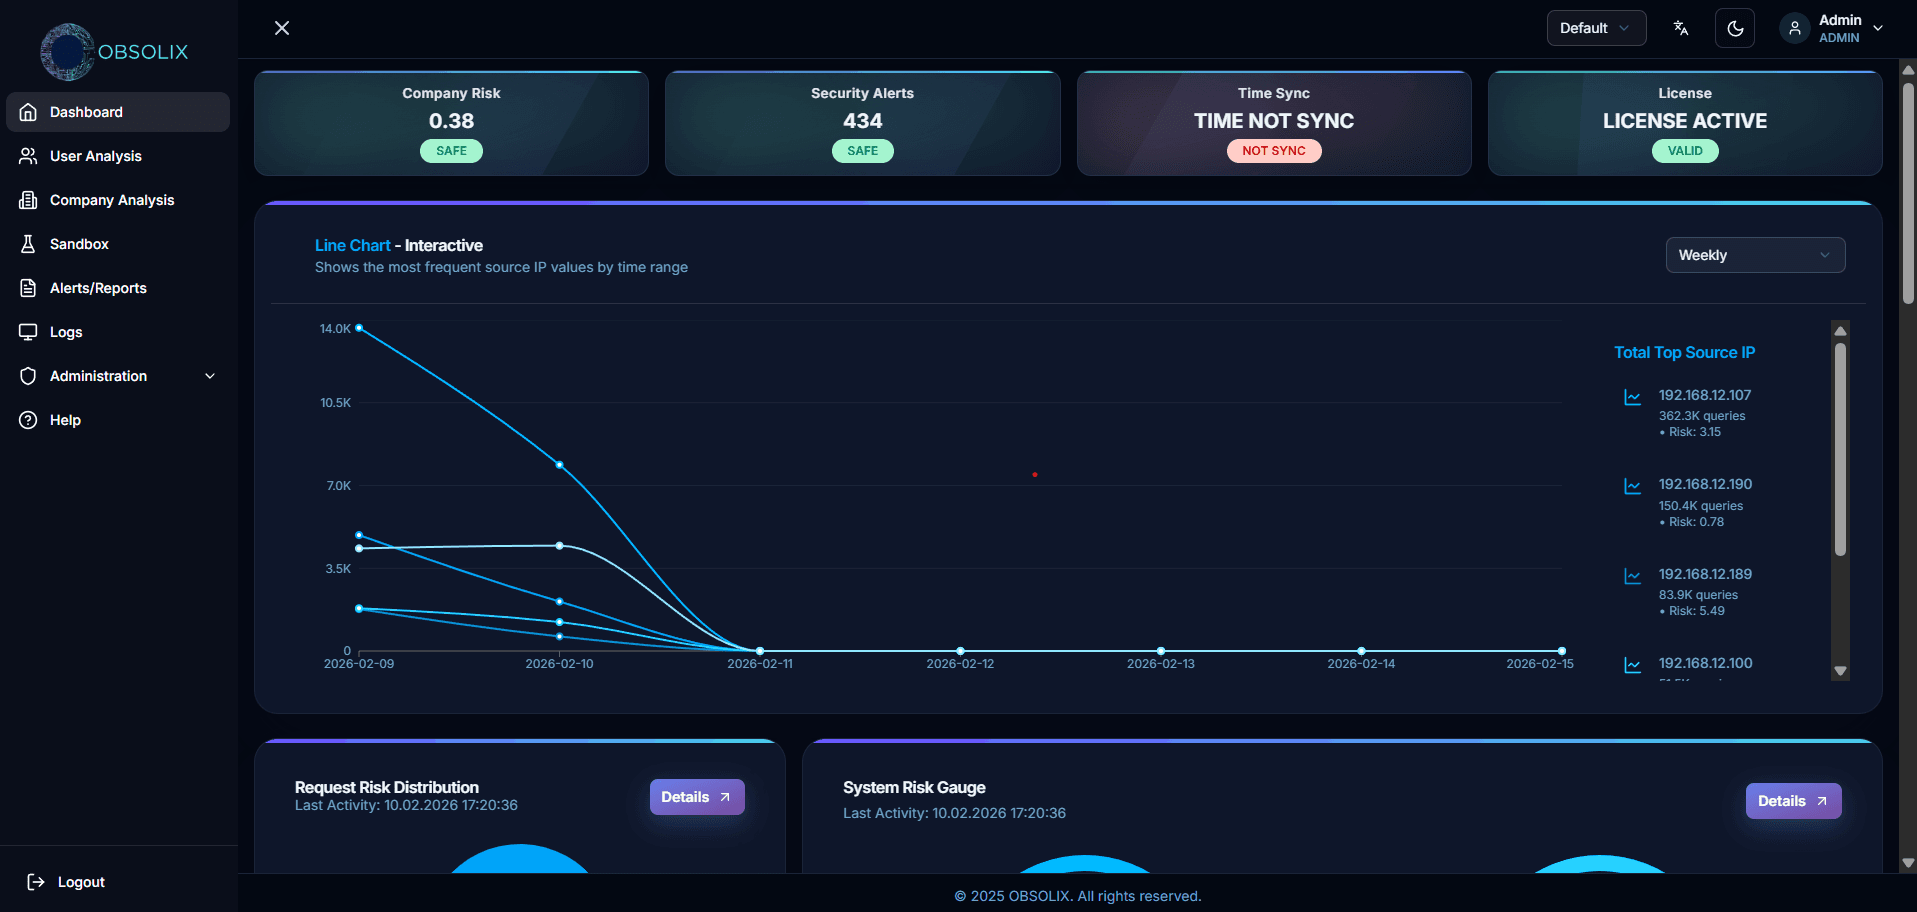Open the Administration menu item
This screenshot has height=912, width=1917.
point(118,376)
